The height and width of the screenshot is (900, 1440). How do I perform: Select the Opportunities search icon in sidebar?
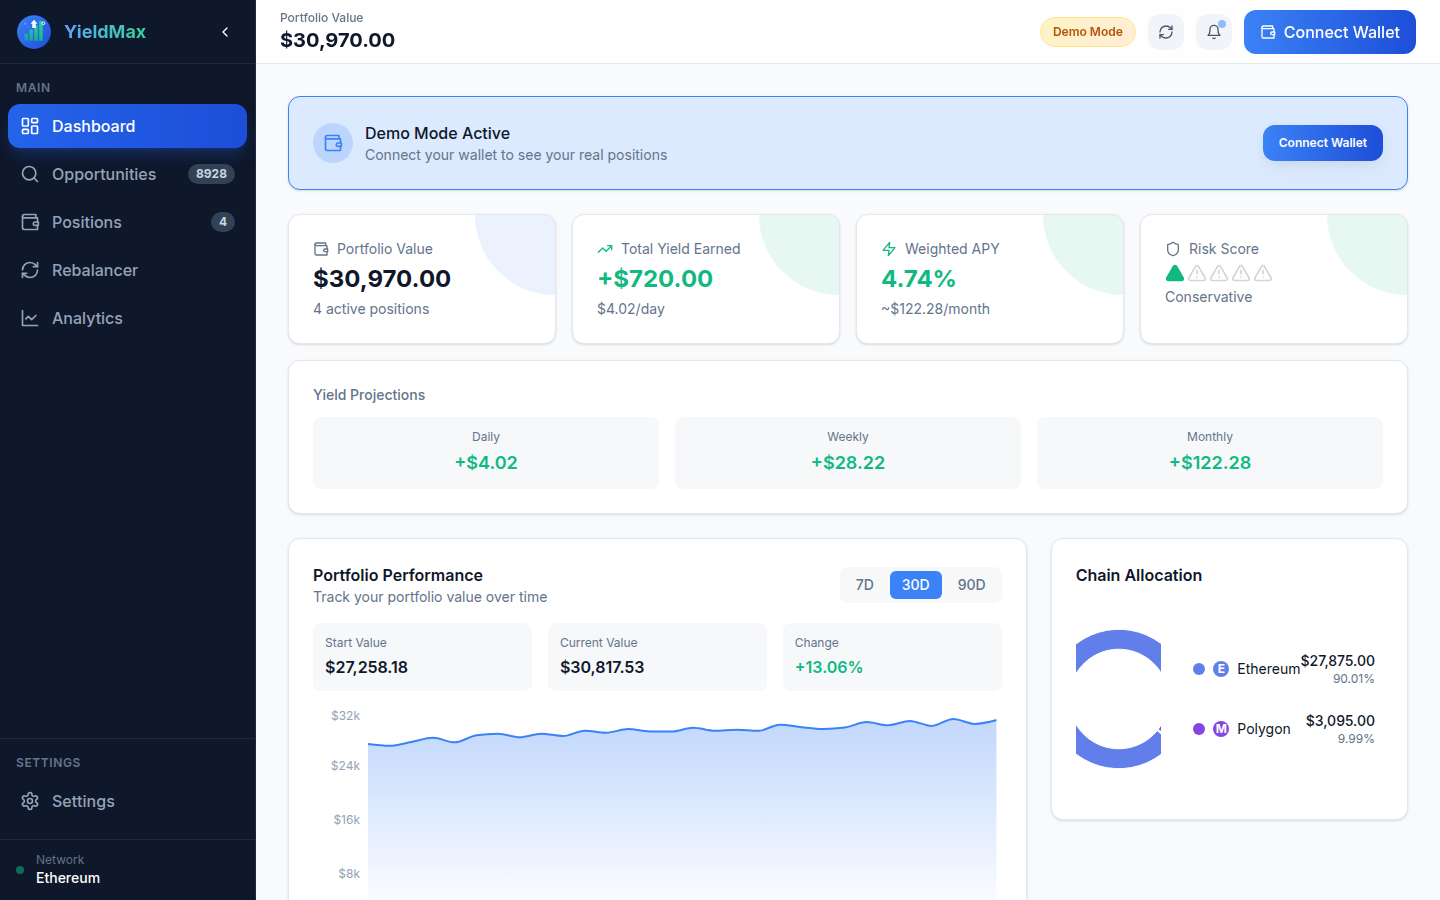[30, 174]
